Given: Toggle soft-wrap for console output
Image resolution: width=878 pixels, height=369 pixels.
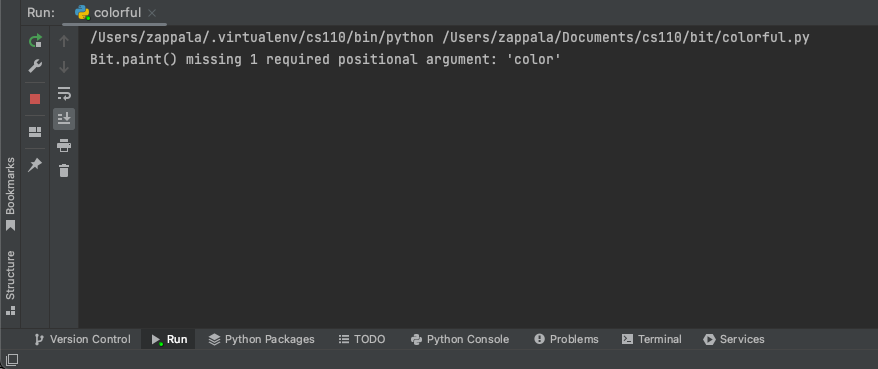Looking at the screenshot, I should 64,93.
